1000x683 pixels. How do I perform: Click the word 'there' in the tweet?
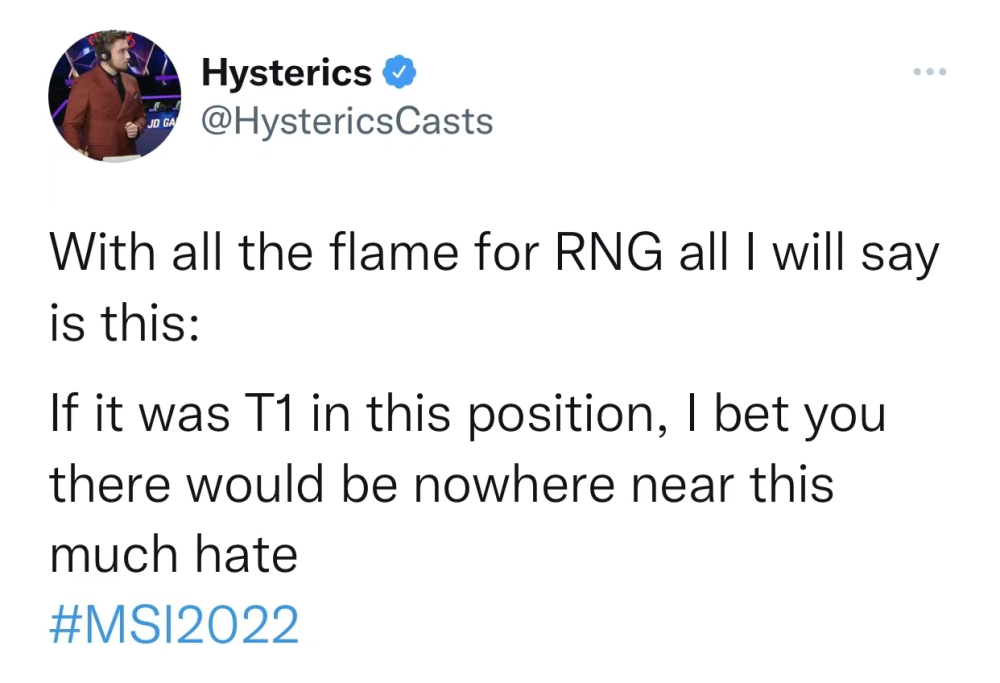pos(112,484)
